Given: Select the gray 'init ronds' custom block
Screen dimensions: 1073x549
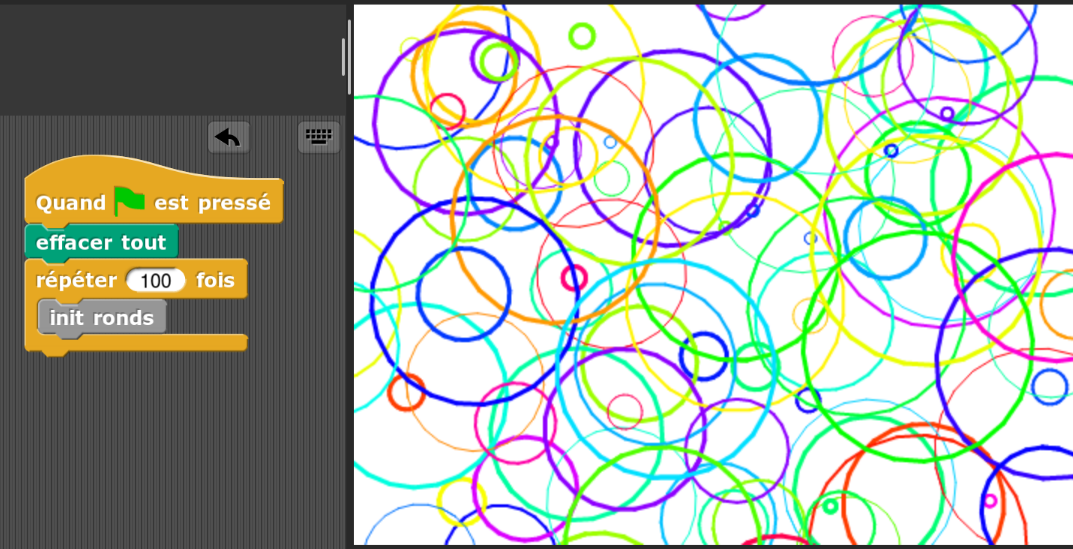Looking at the screenshot, I should point(101,318).
